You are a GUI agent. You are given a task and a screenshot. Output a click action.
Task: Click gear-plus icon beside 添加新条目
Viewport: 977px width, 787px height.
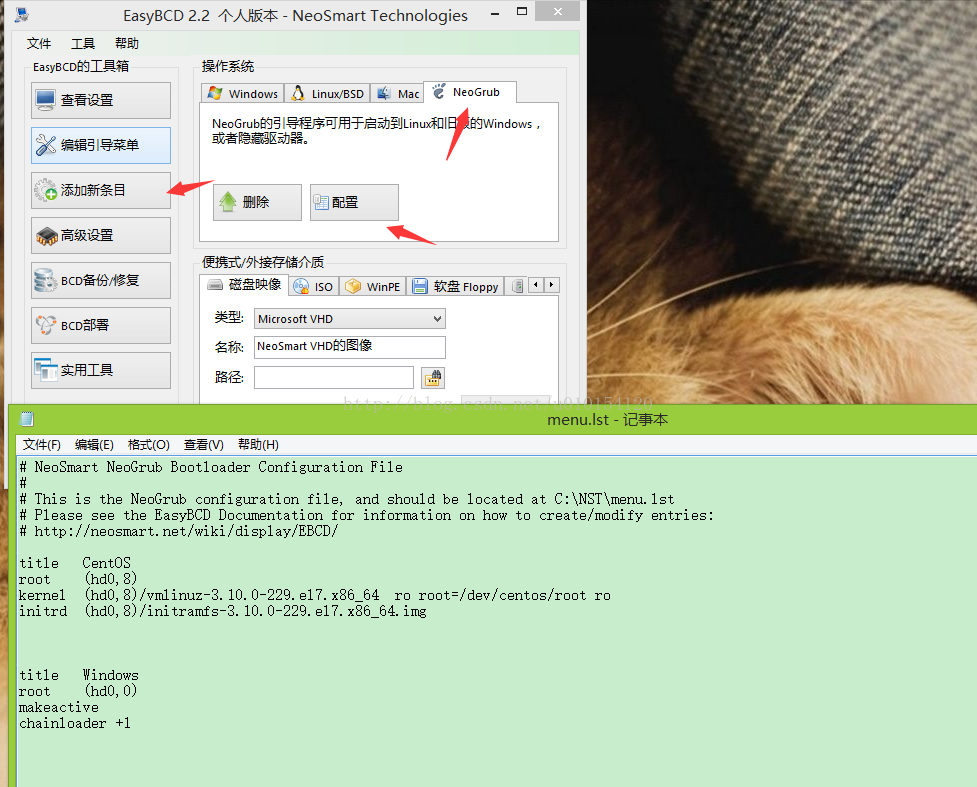point(45,190)
